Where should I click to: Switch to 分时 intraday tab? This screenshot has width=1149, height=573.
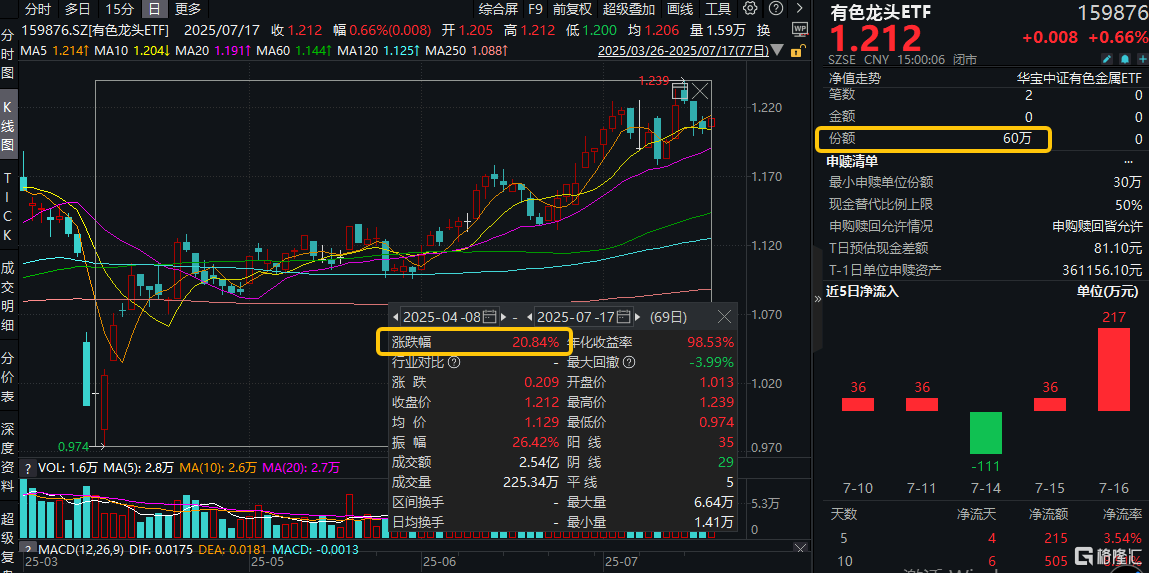pos(38,9)
